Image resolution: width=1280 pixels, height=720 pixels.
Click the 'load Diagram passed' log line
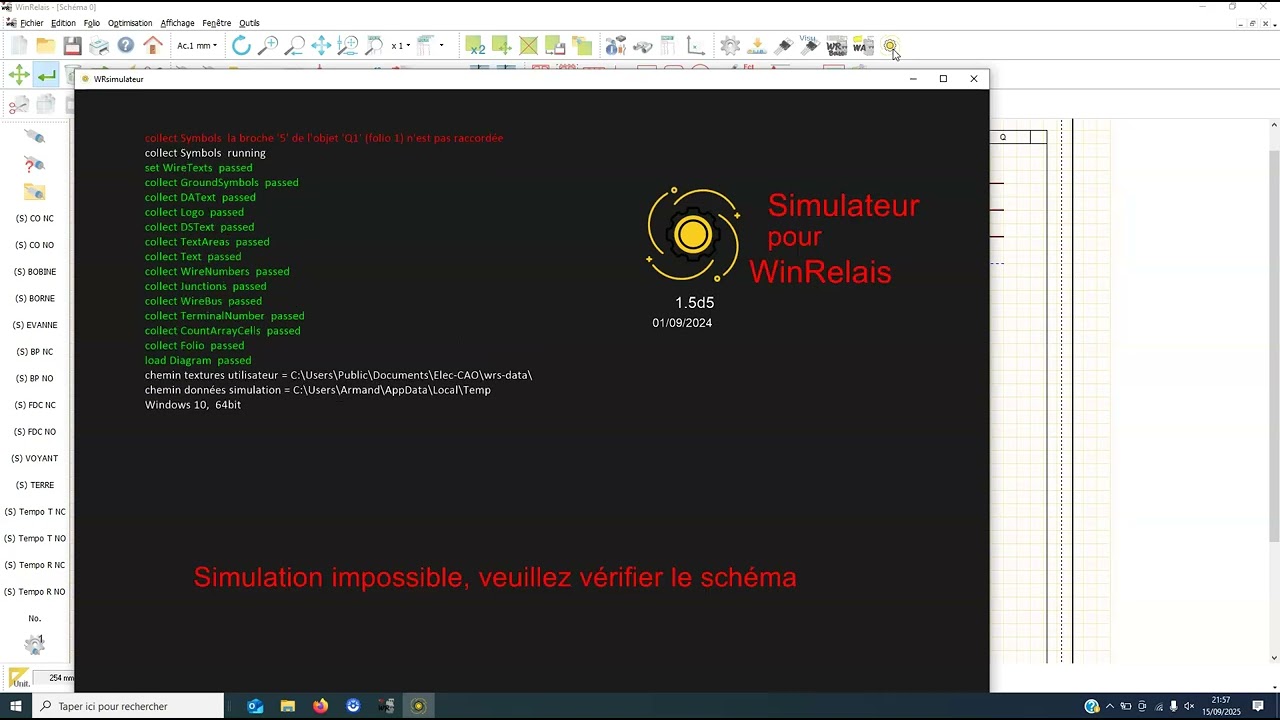click(x=198, y=360)
